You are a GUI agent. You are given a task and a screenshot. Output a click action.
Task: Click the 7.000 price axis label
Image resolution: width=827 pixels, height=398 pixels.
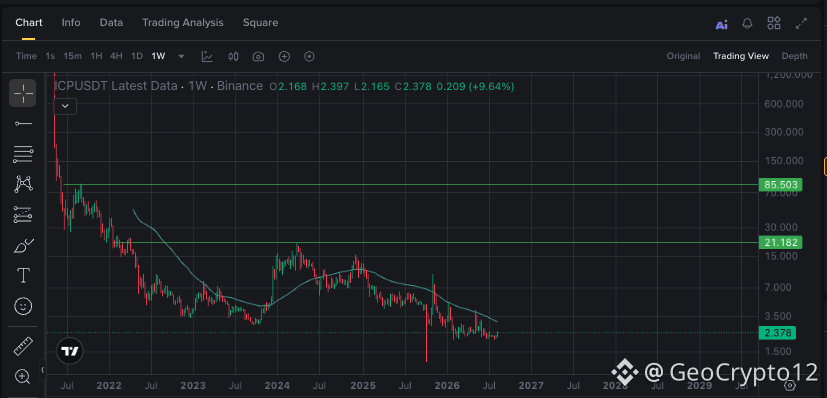coord(778,287)
